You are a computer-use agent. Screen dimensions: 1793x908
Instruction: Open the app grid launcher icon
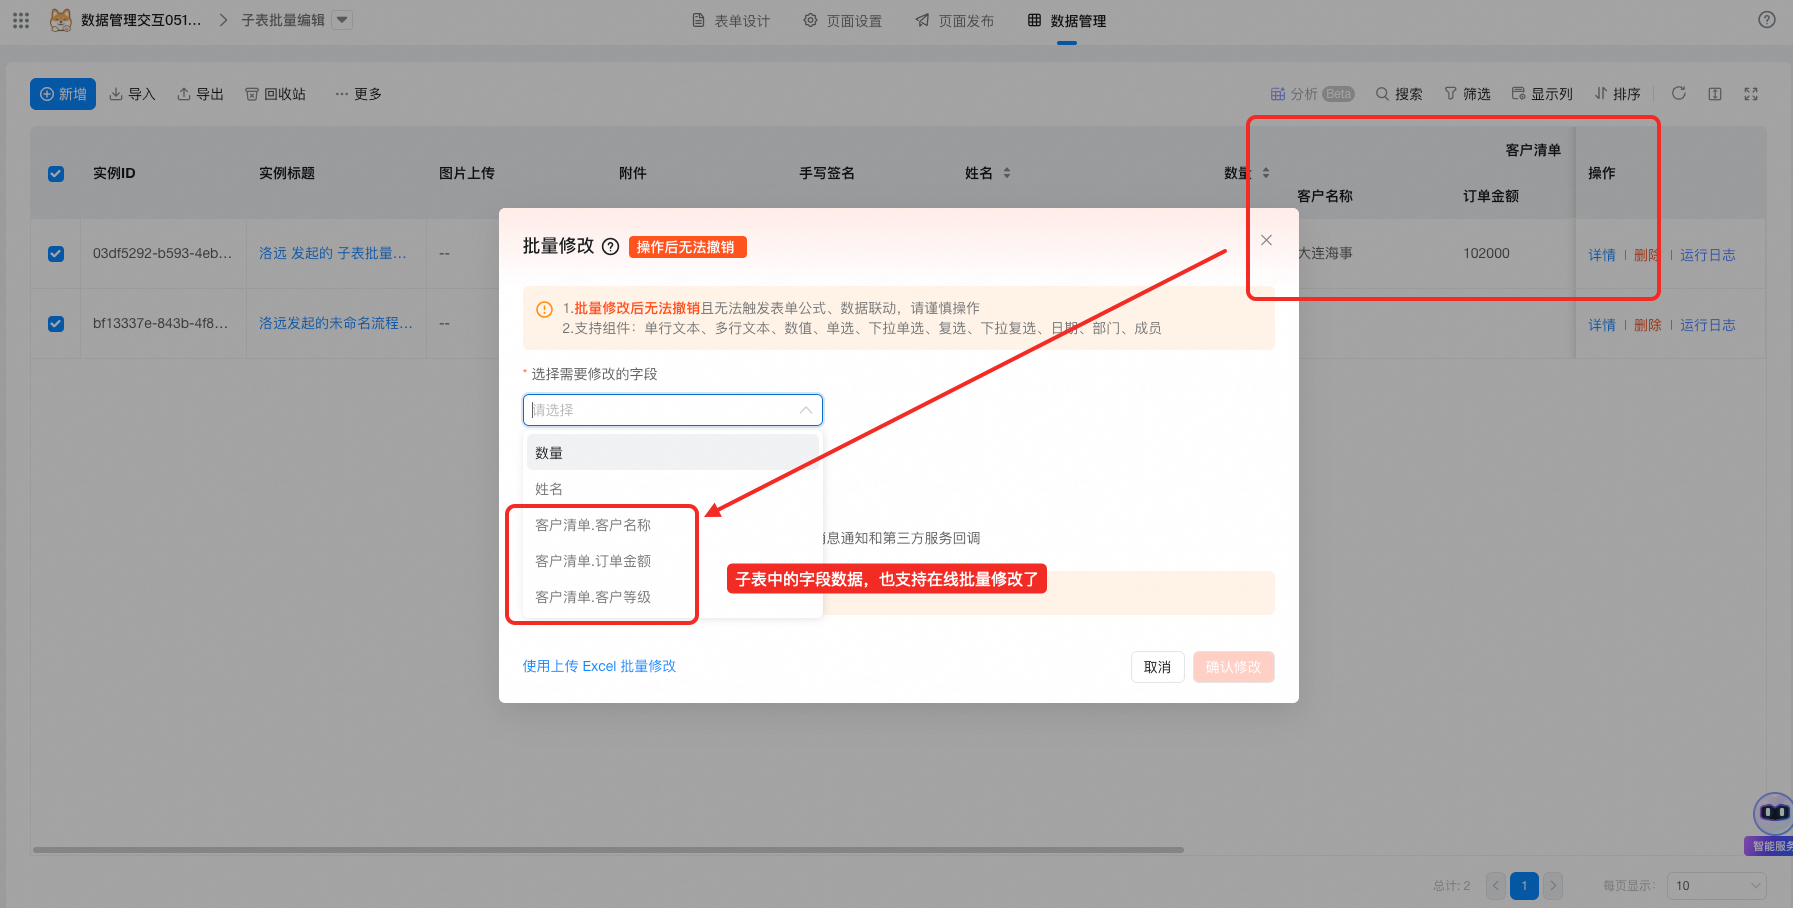21,20
